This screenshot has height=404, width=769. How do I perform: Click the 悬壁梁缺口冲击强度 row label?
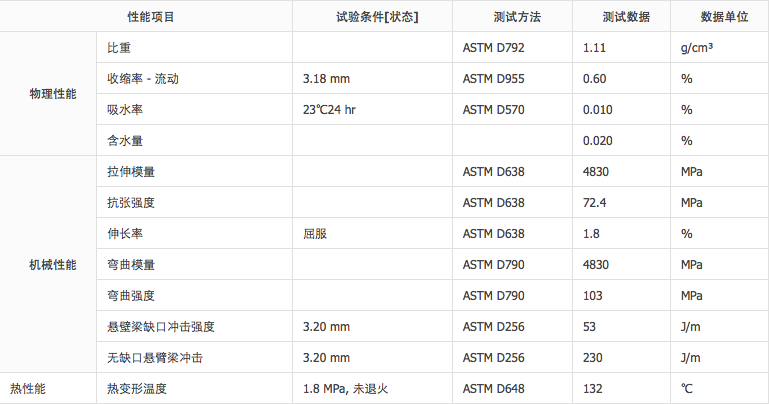point(161,327)
